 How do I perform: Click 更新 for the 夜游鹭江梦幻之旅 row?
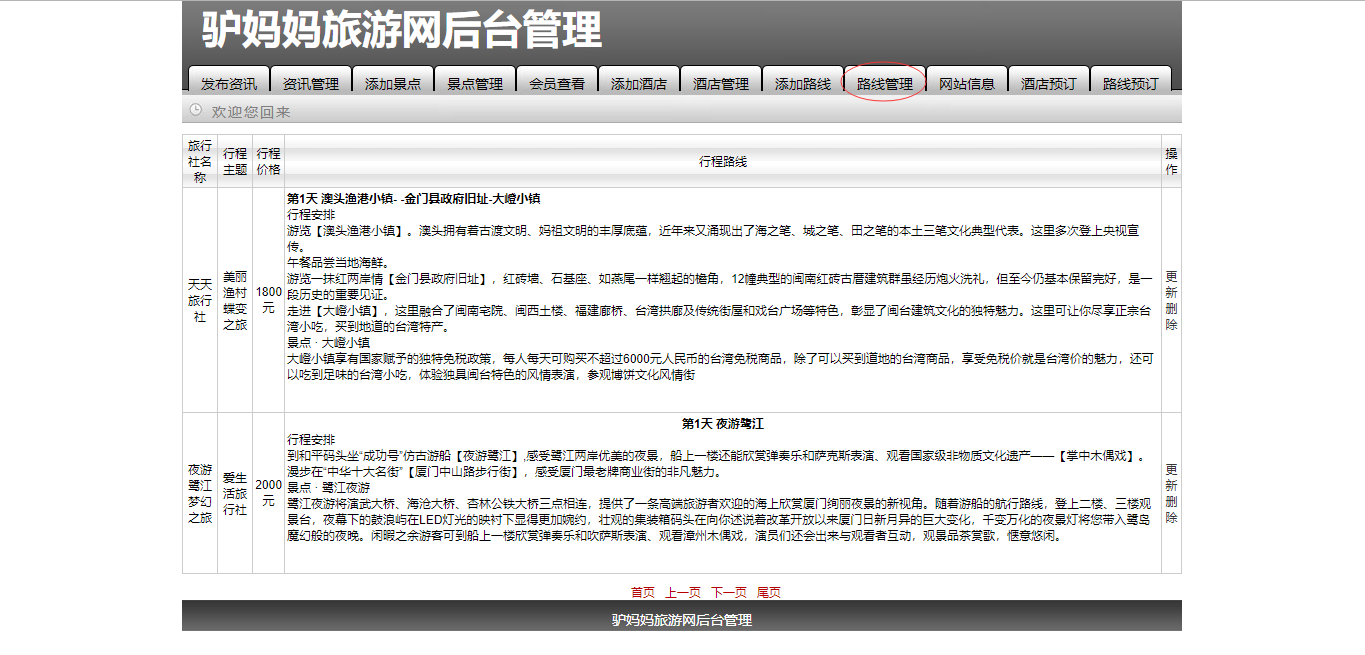click(1171, 477)
